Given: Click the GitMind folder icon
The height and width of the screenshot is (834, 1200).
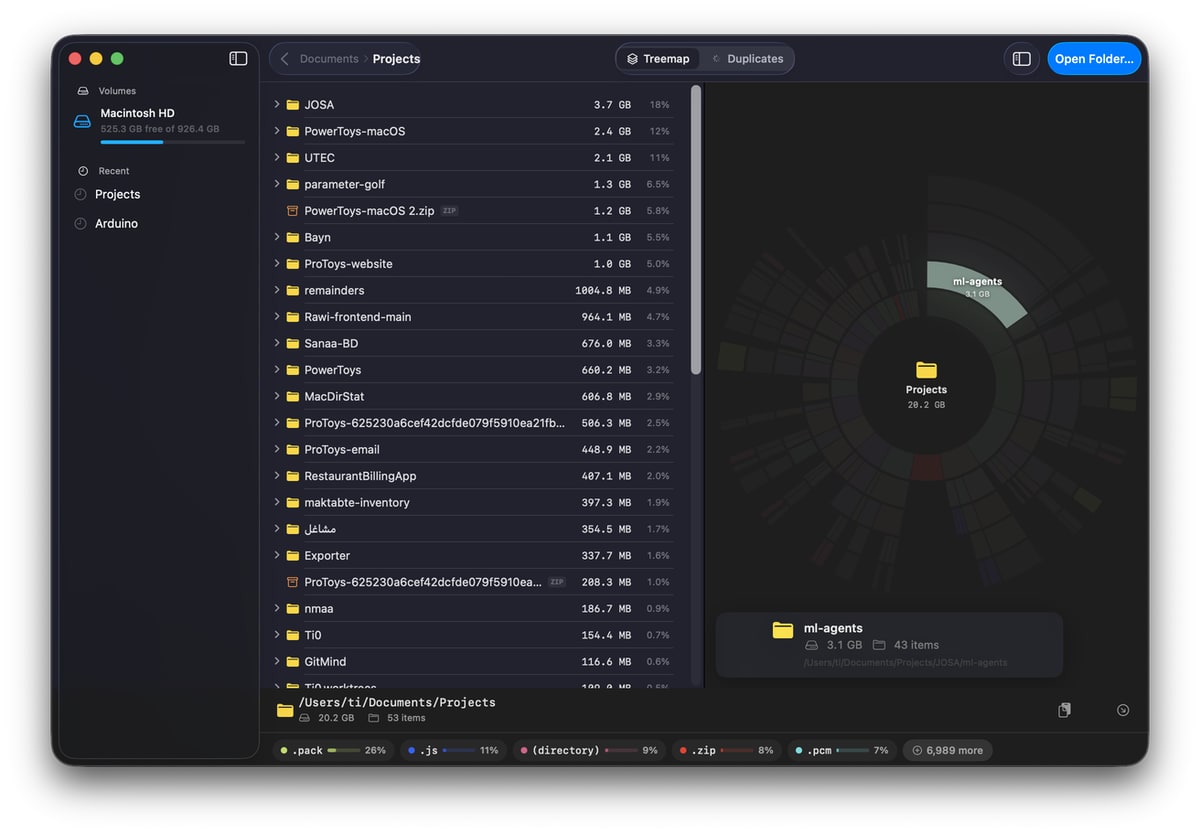Looking at the screenshot, I should tap(293, 662).
